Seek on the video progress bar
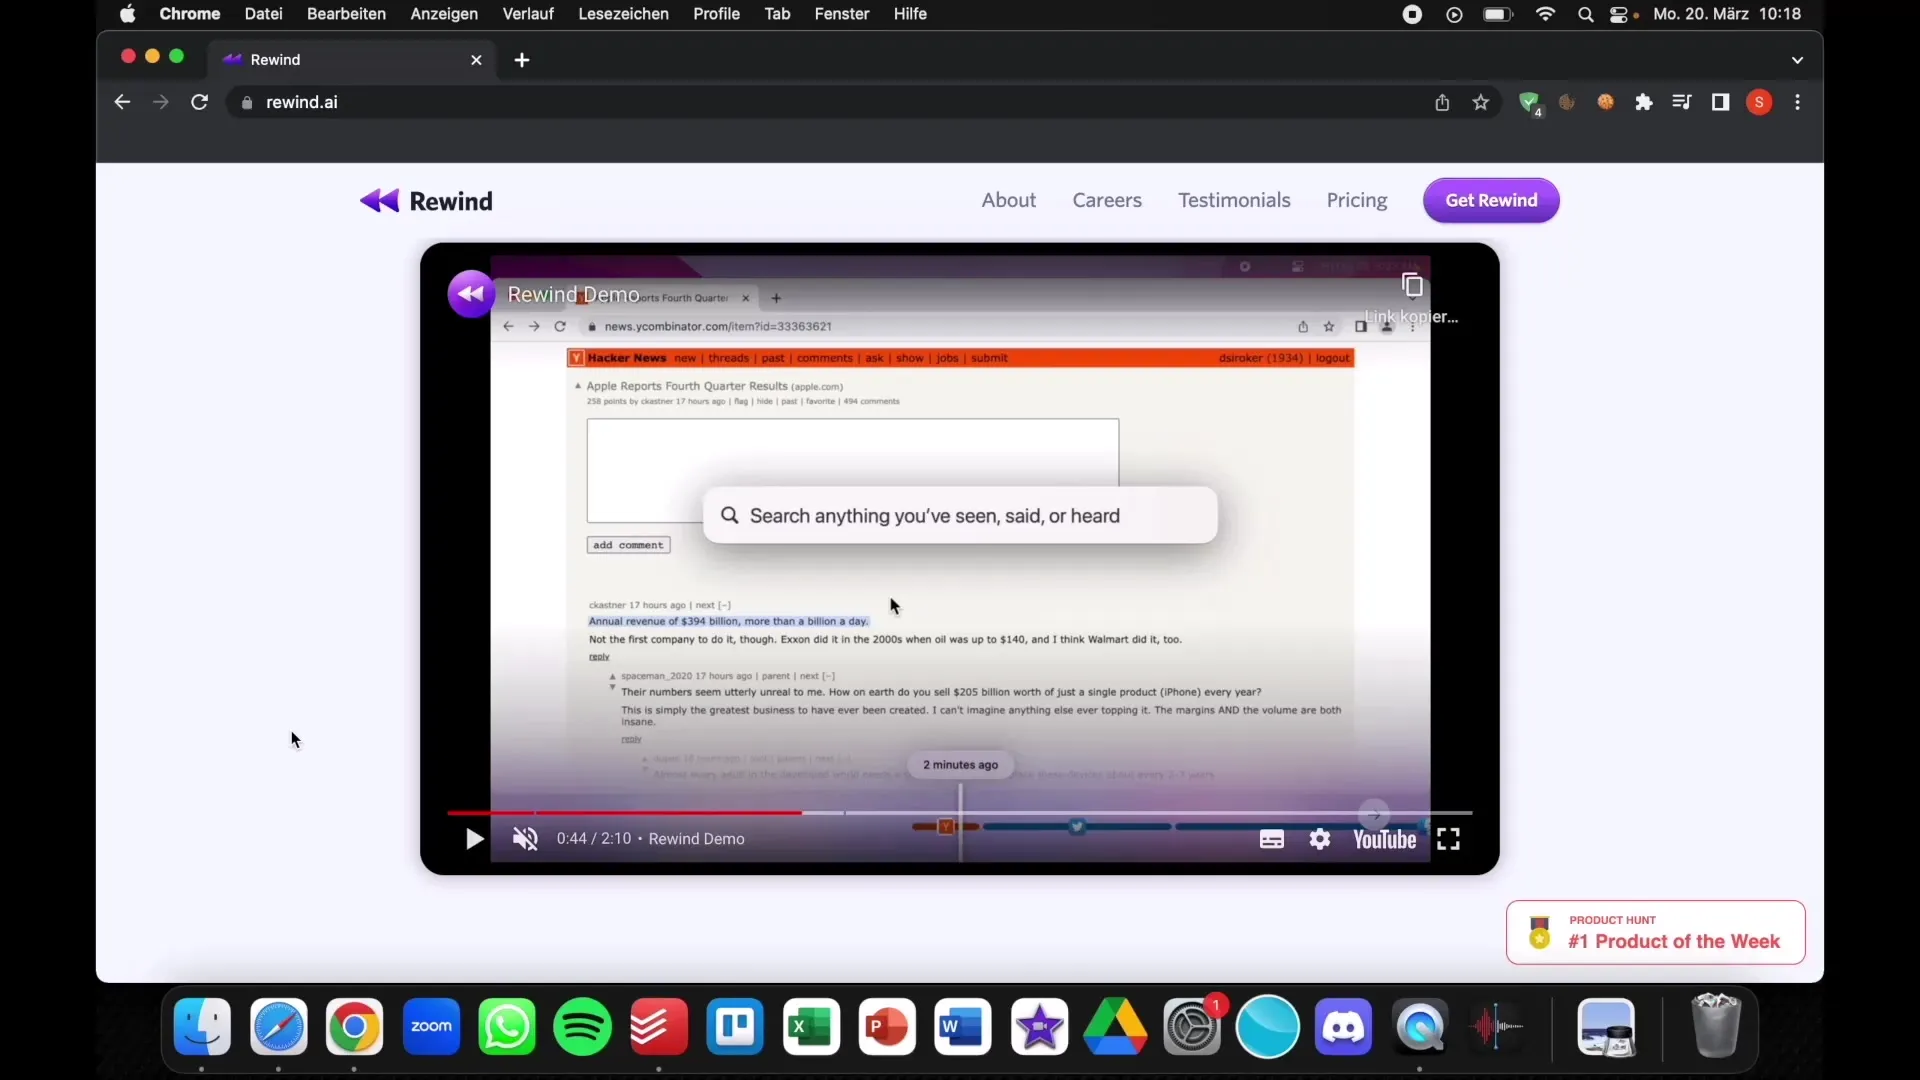The image size is (1920, 1080). (959, 812)
